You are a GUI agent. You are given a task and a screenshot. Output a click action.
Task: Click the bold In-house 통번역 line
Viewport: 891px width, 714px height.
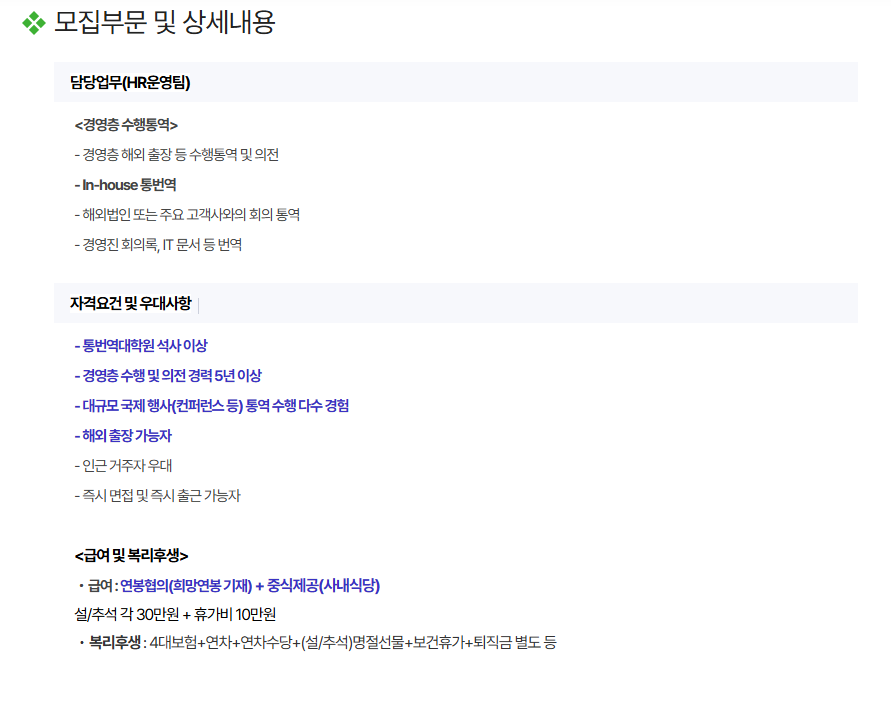click(x=126, y=185)
